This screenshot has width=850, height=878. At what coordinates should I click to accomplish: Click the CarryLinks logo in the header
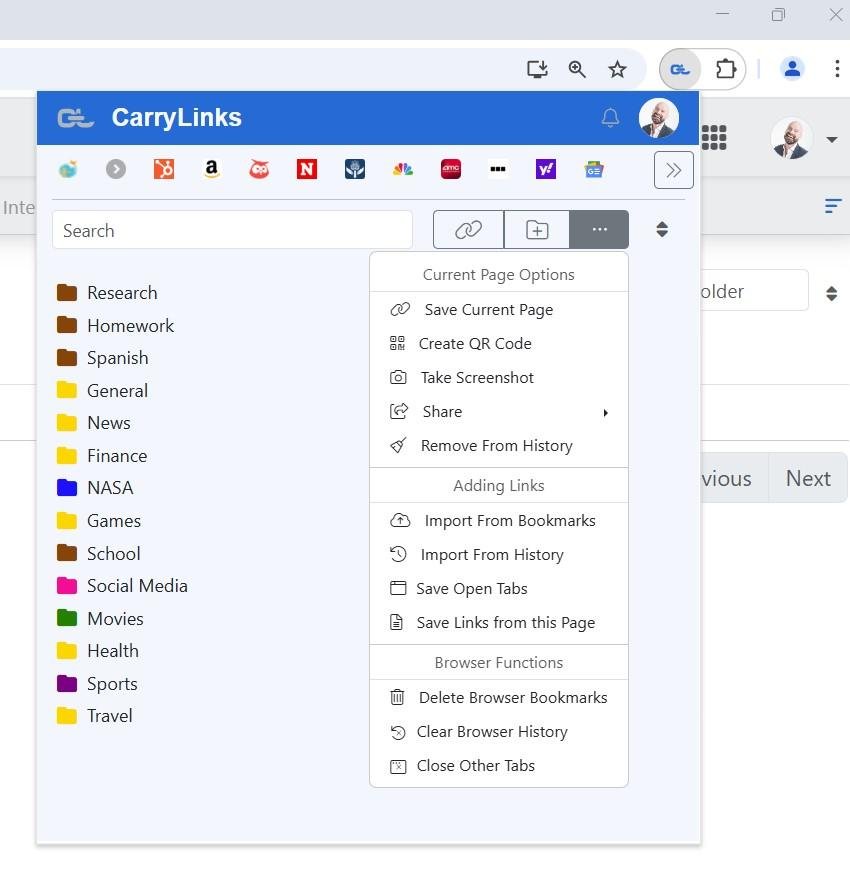point(76,118)
